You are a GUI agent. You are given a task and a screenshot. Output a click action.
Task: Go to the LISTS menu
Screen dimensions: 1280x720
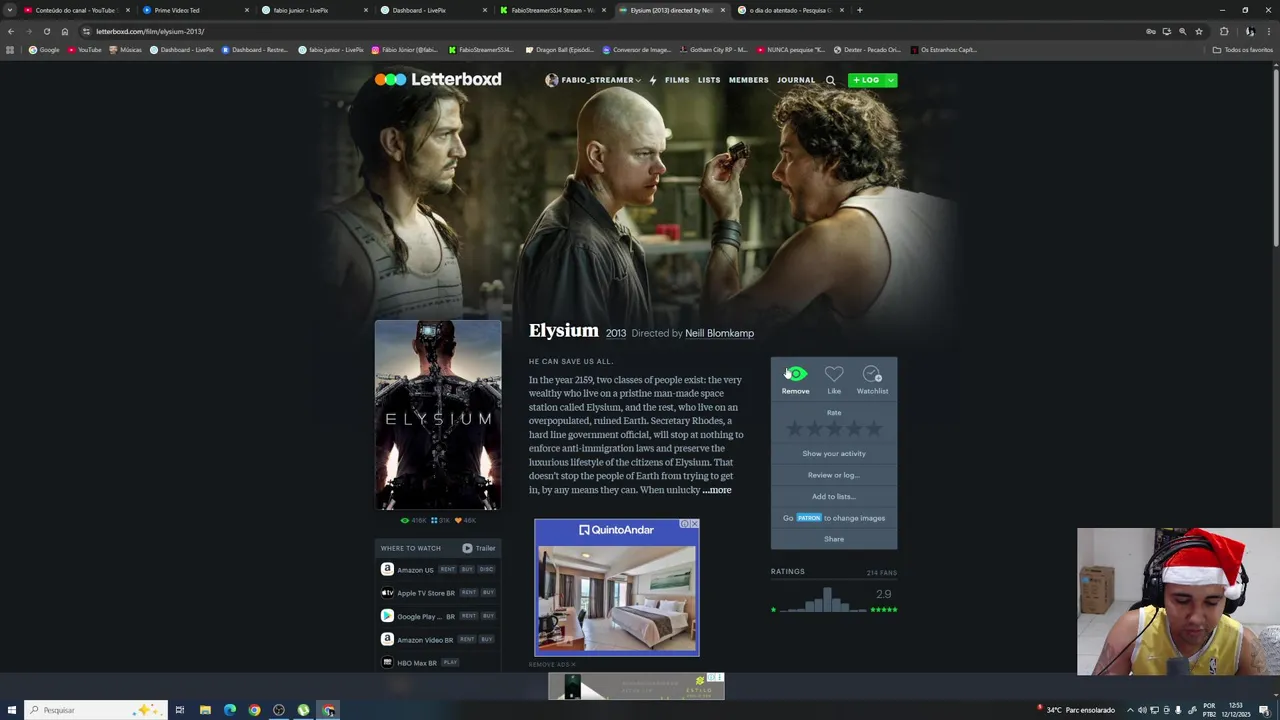[x=709, y=80]
